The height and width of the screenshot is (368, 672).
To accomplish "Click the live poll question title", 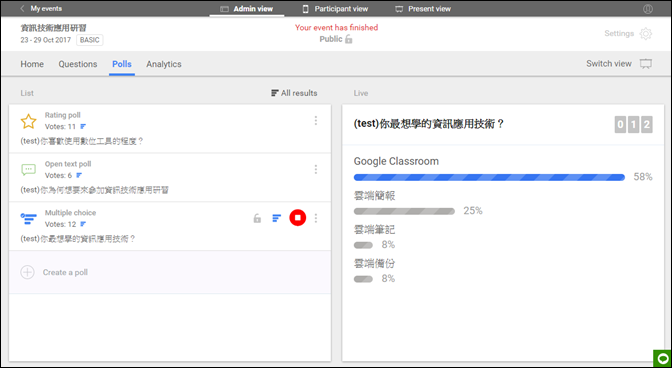I will tap(429, 124).
